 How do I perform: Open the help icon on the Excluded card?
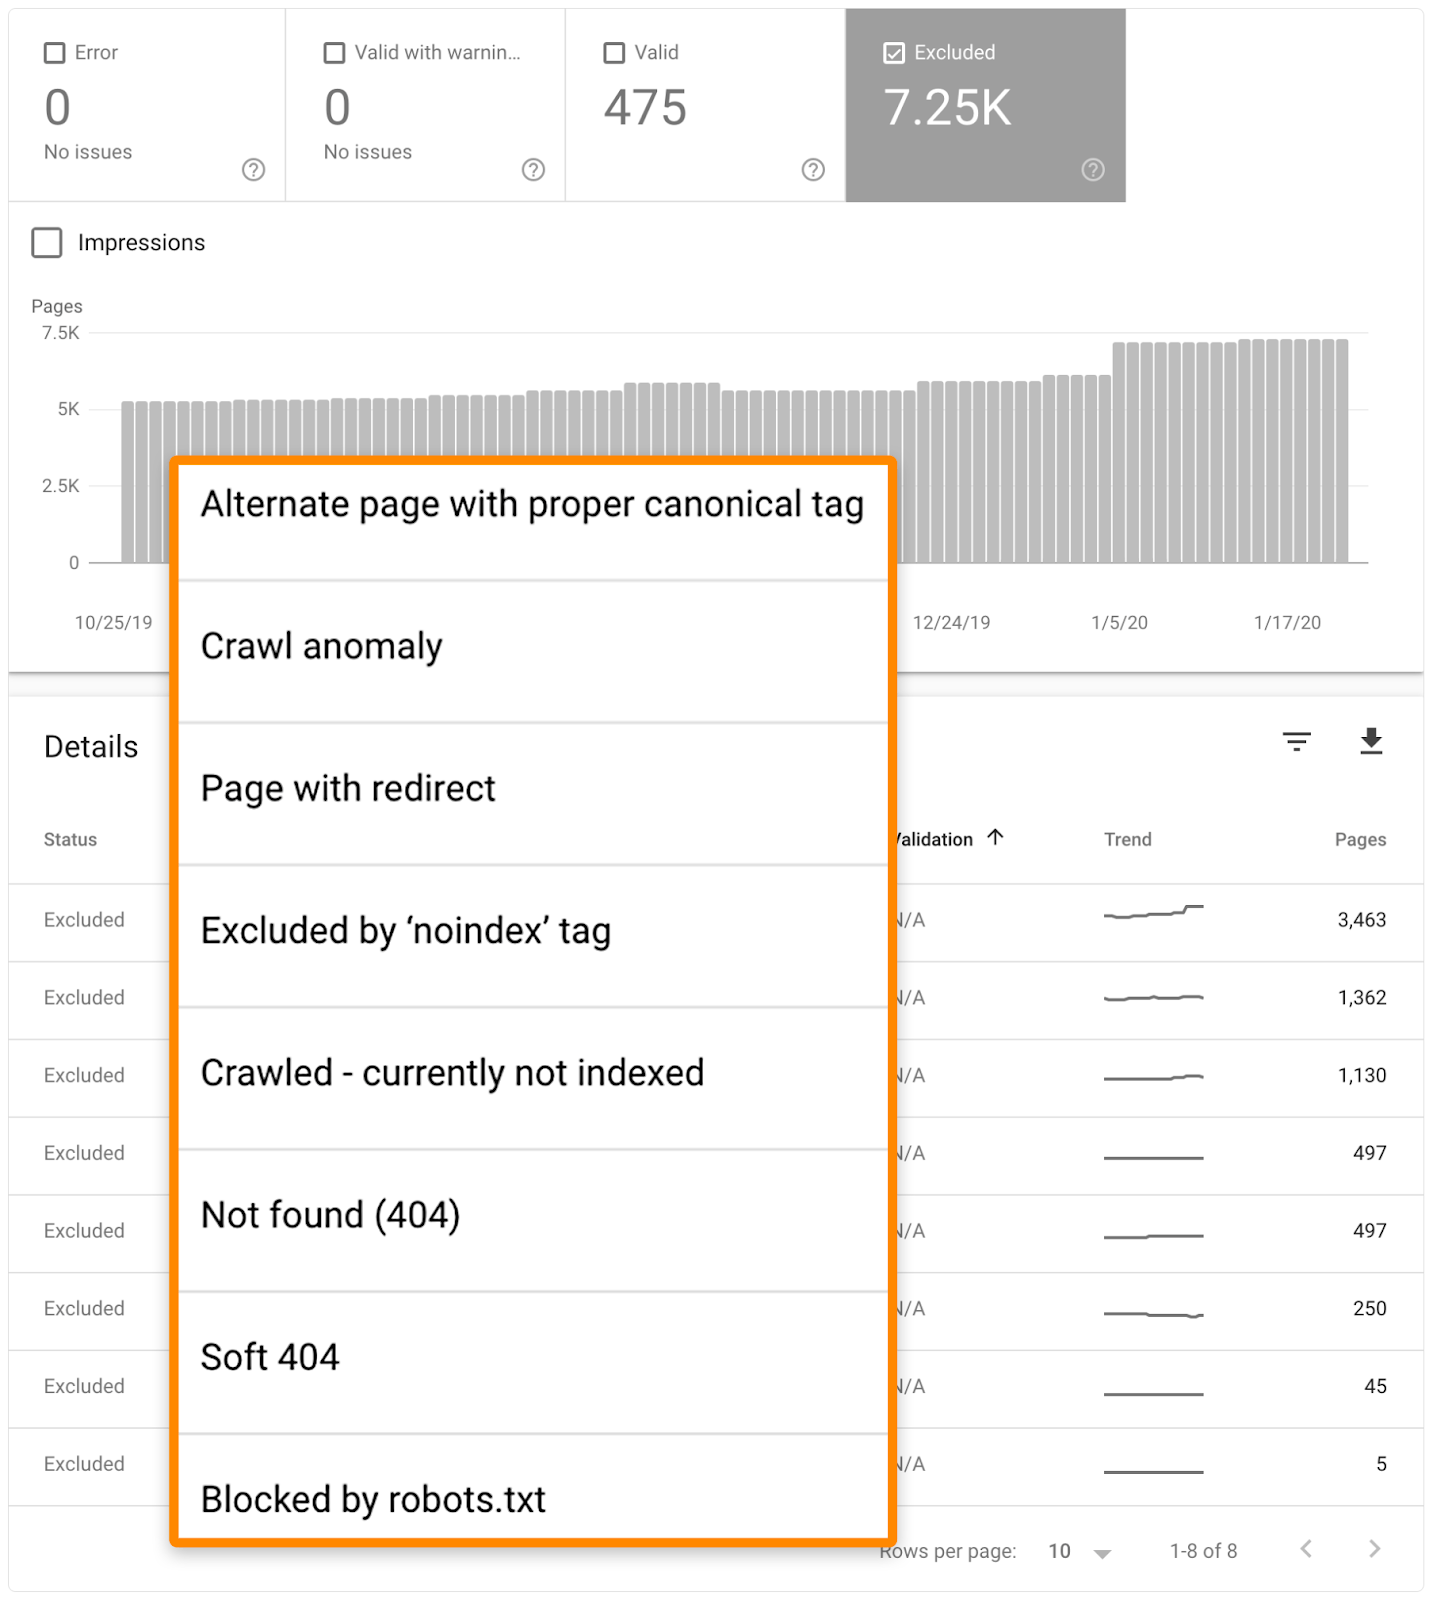[x=1092, y=170]
